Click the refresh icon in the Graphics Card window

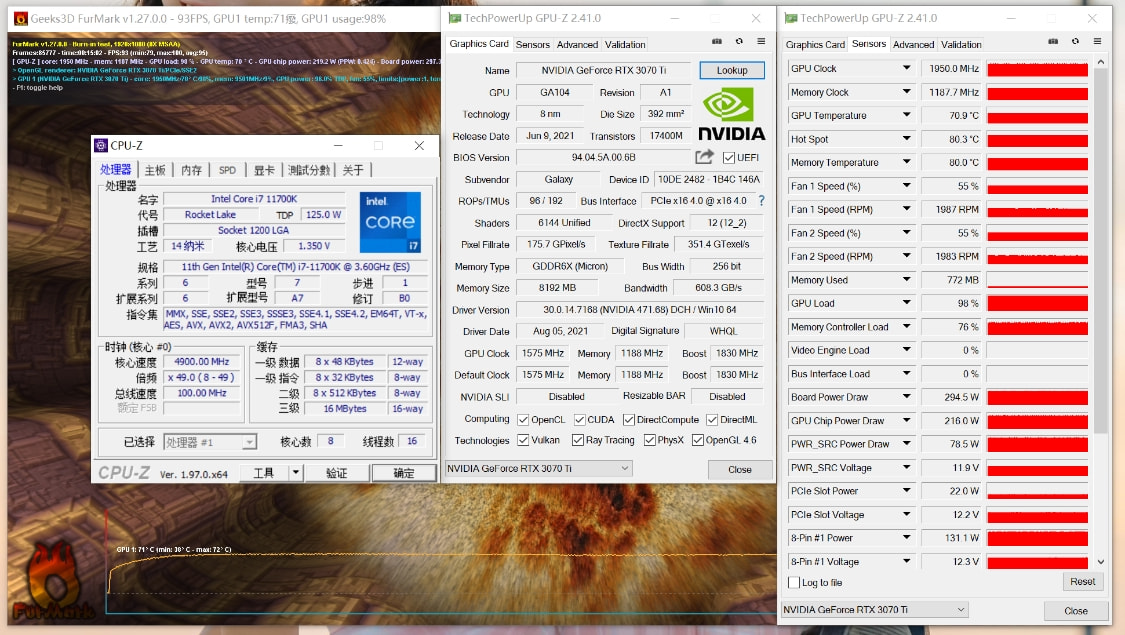(x=739, y=42)
